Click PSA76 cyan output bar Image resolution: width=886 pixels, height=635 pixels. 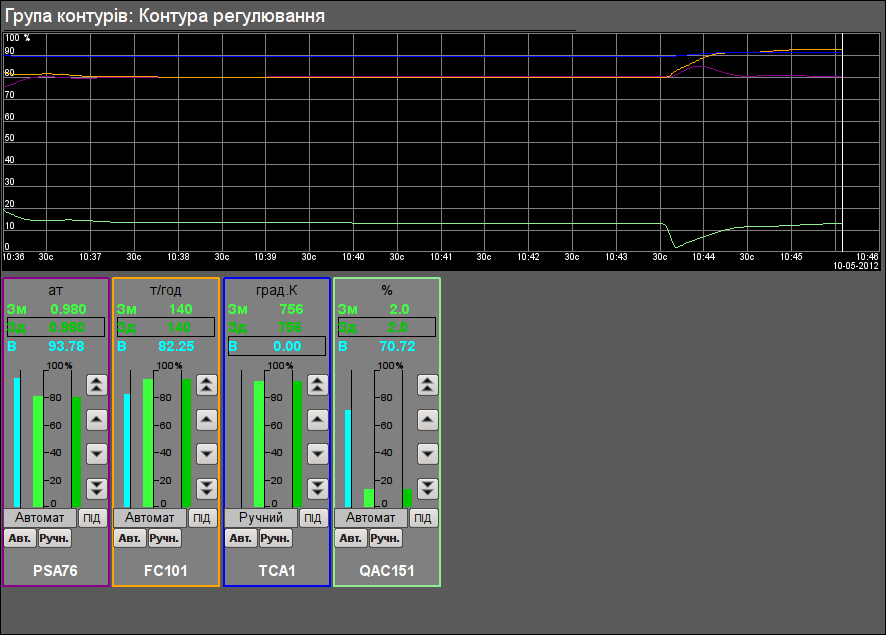[17, 442]
